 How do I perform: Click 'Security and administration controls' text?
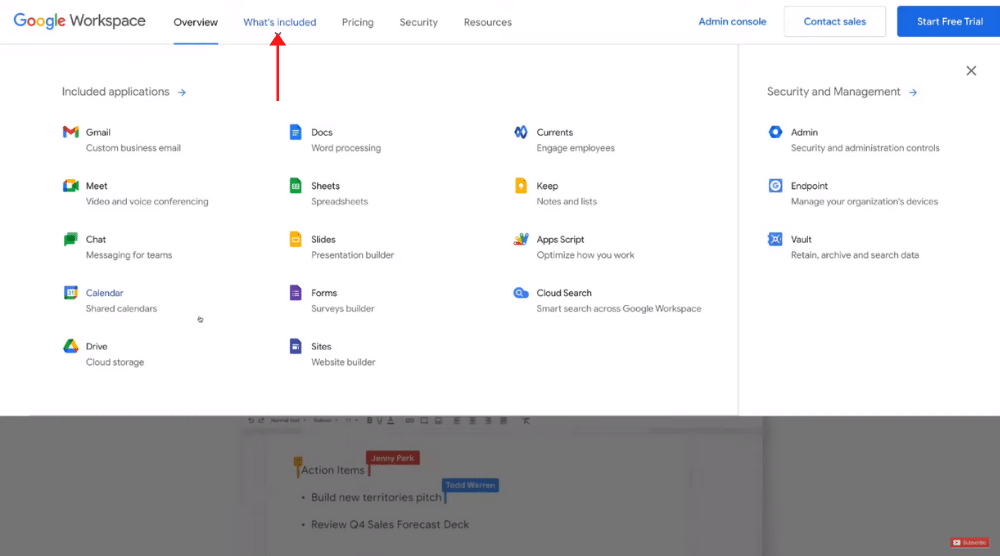click(865, 148)
